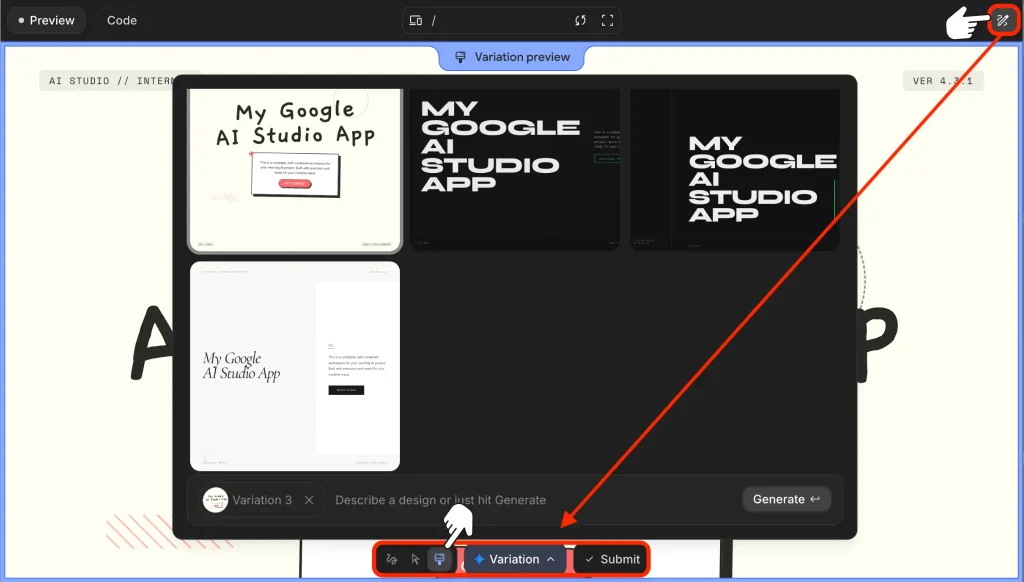
Task: Click the Submit button
Action: click(612, 559)
